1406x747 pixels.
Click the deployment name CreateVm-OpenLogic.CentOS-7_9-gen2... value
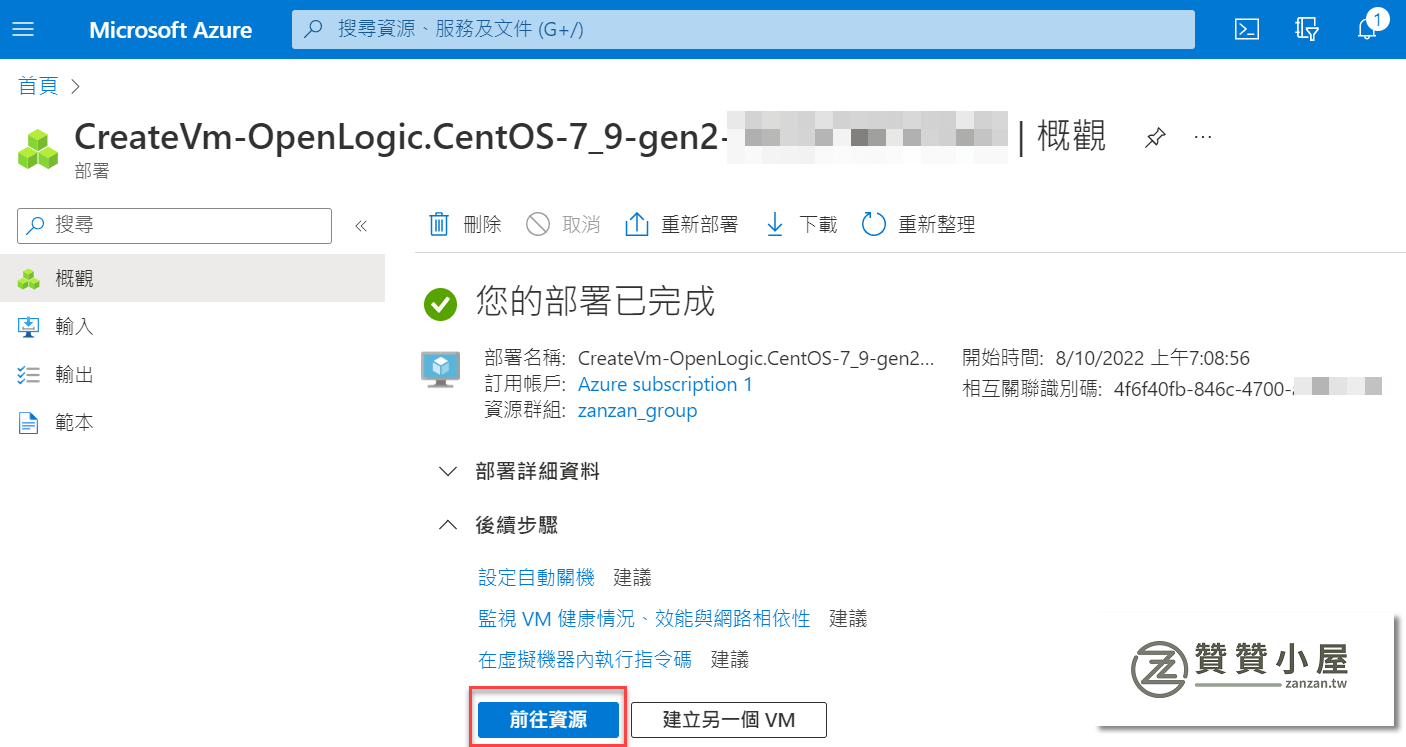click(x=757, y=358)
